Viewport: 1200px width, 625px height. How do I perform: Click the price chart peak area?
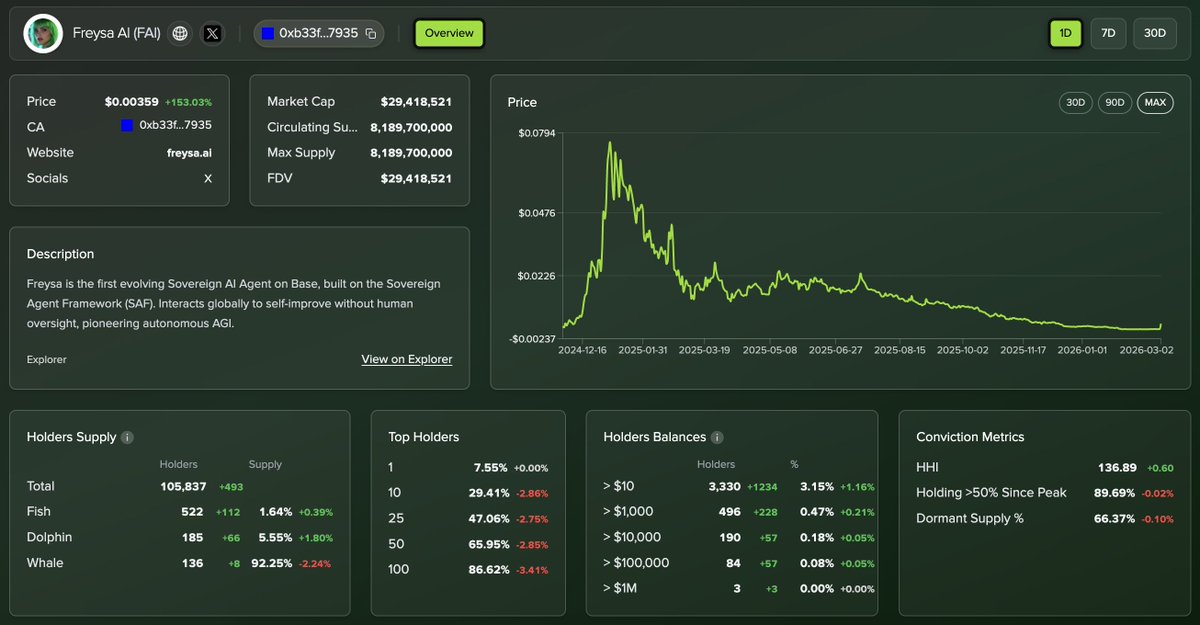(611, 145)
